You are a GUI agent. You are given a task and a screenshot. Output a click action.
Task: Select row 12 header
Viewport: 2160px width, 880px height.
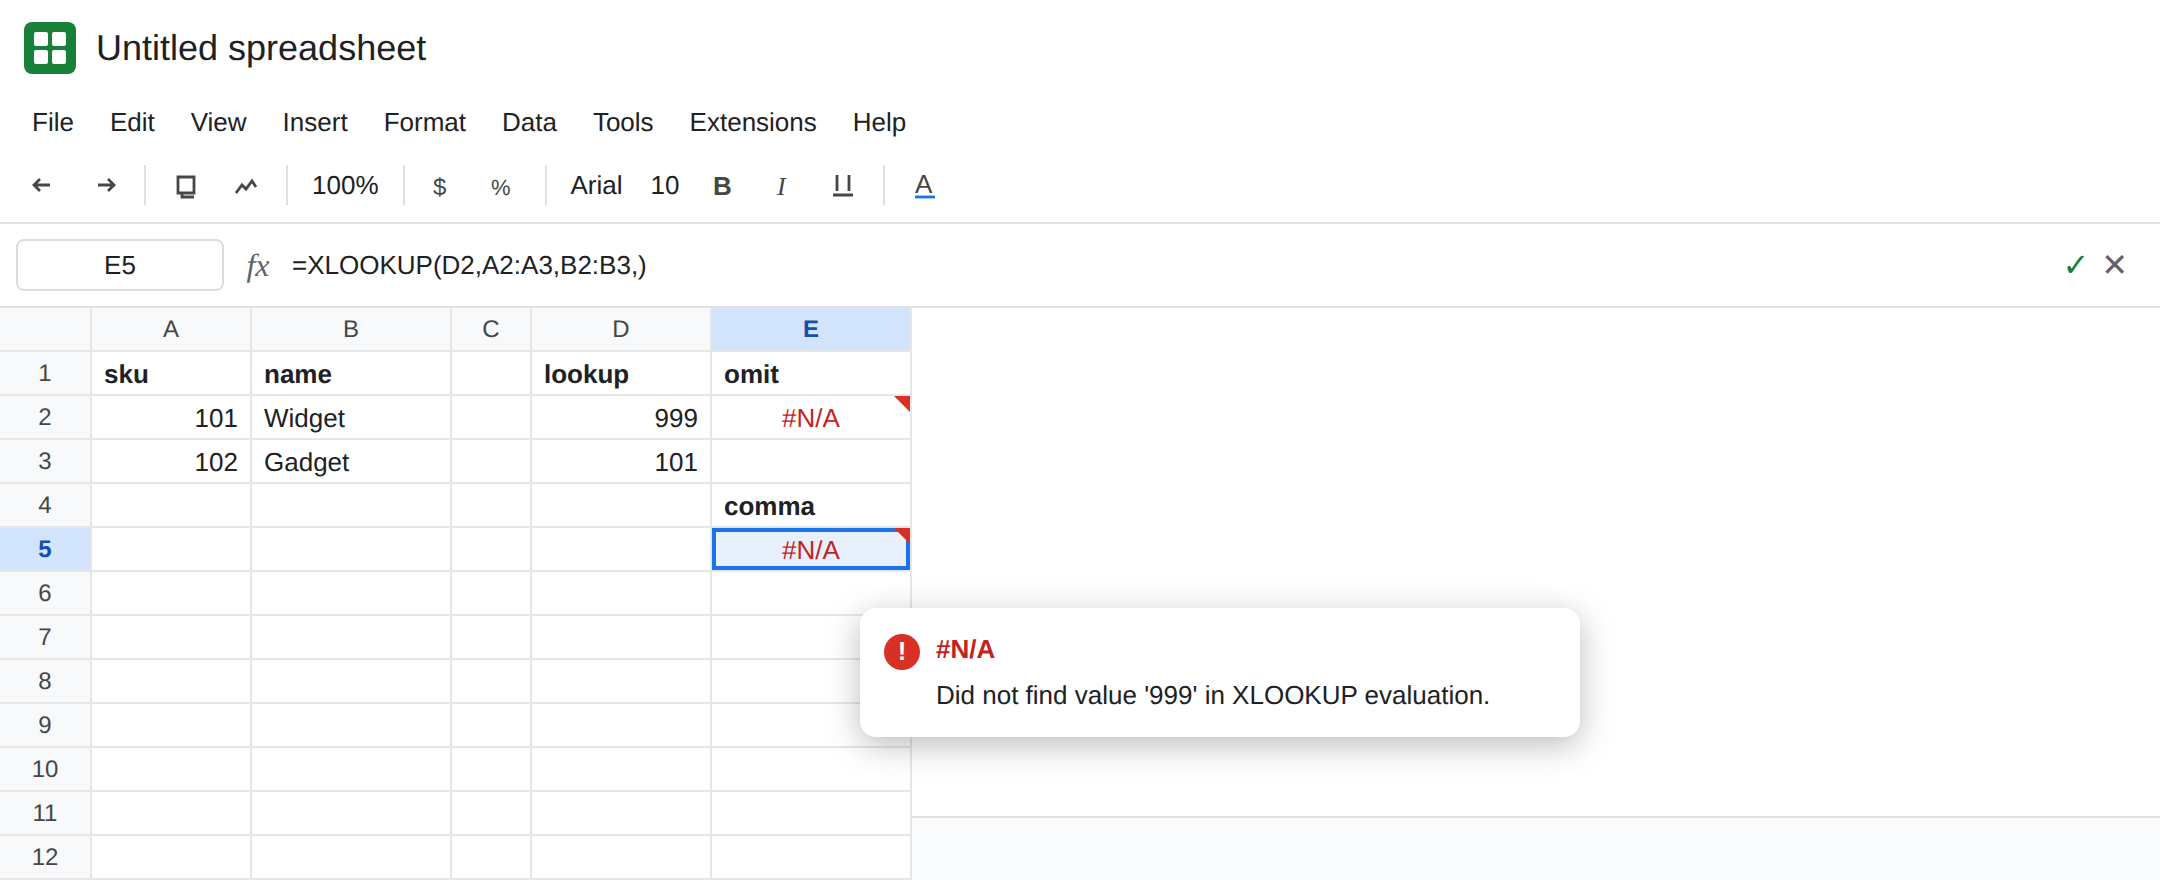point(45,857)
